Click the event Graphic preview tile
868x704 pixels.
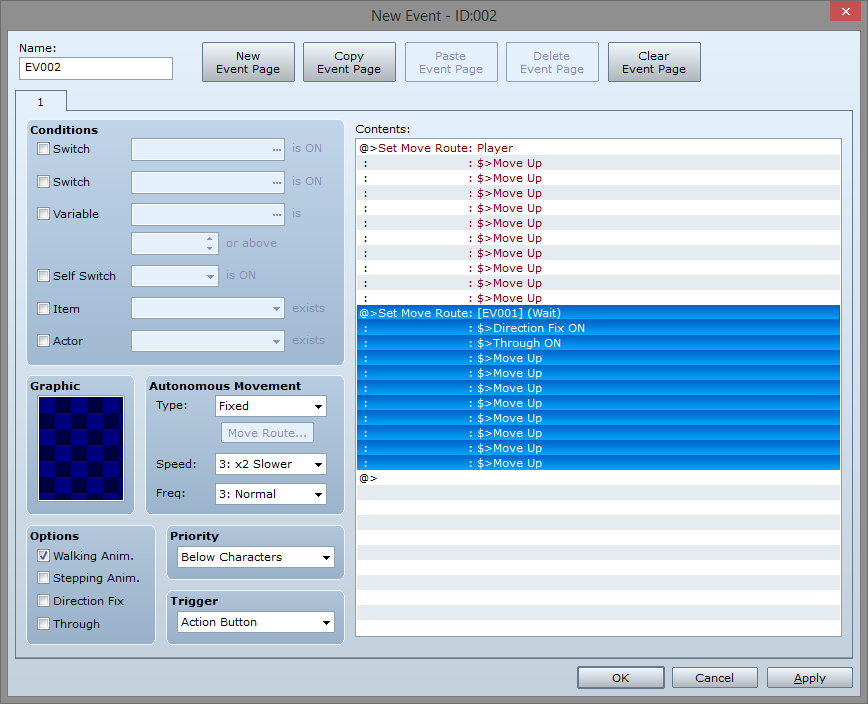click(81, 448)
